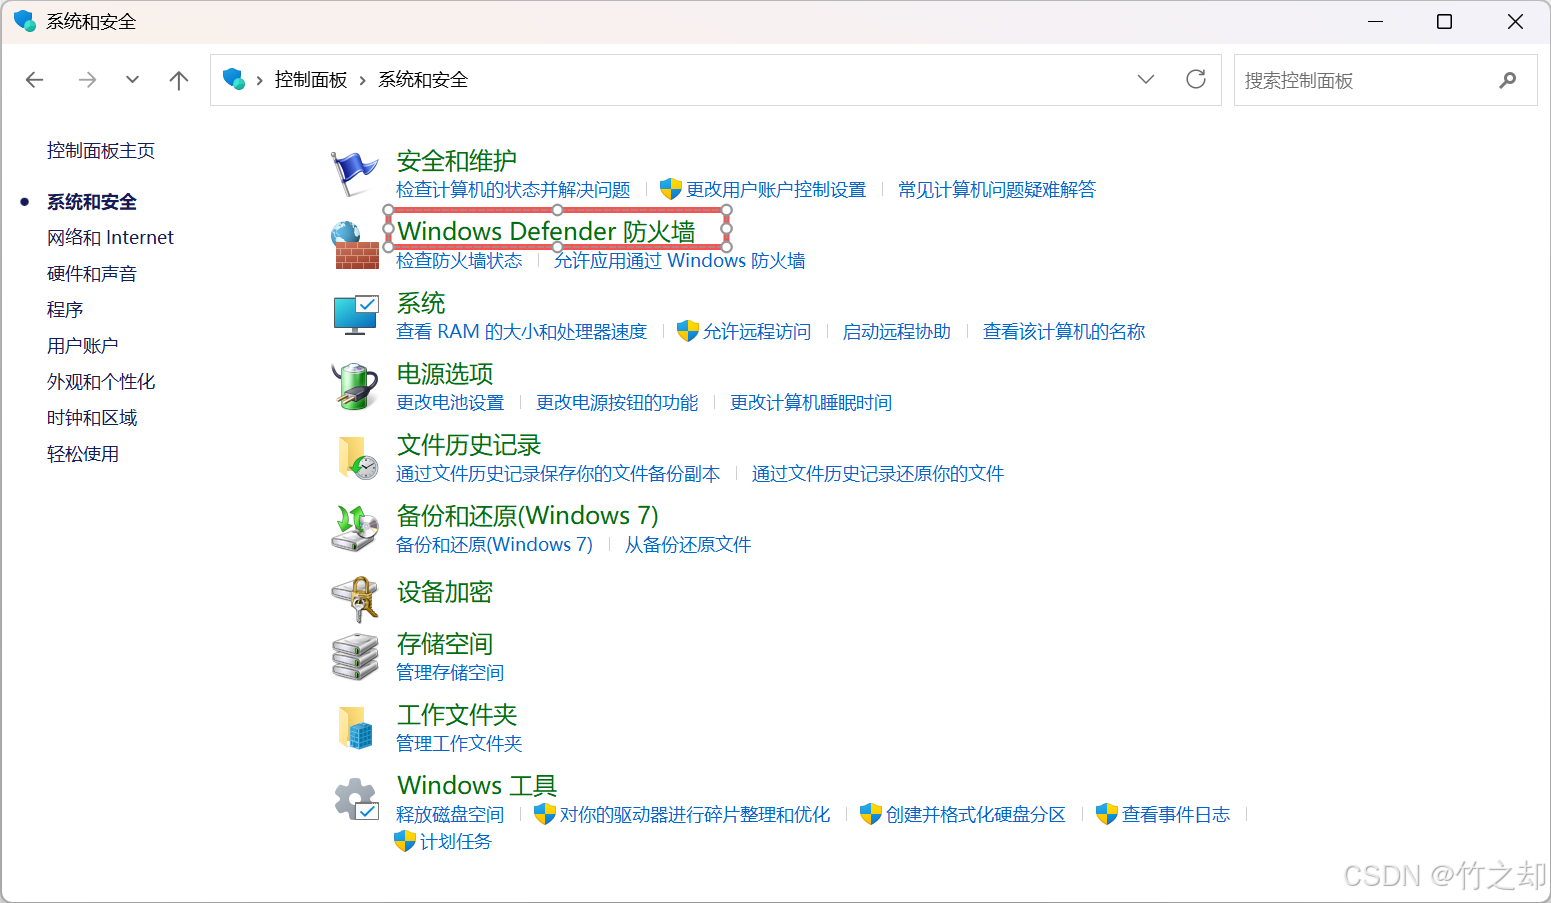This screenshot has width=1551, height=903.
Task: Select 系统和安全 in the address breadcrumb
Action: pyautogui.click(x=423, y=80)
